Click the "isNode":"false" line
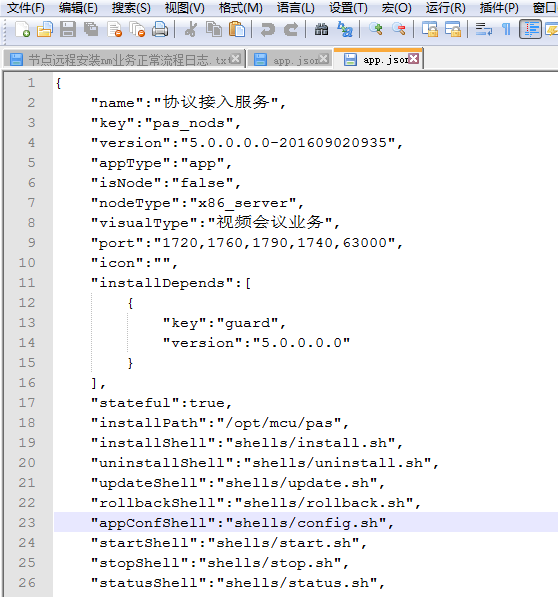The image size is (558, 597). (x=166, y=183)
